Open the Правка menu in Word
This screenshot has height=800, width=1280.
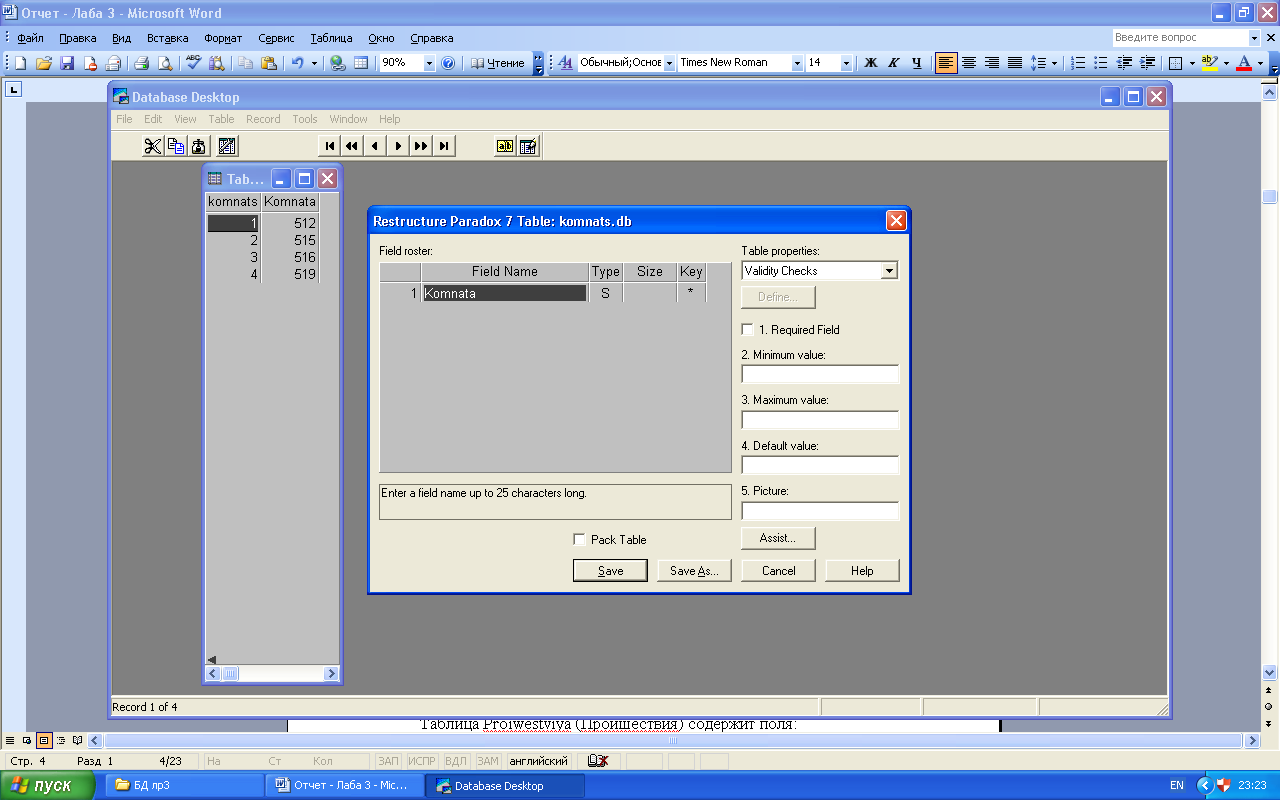click(77, 38)
